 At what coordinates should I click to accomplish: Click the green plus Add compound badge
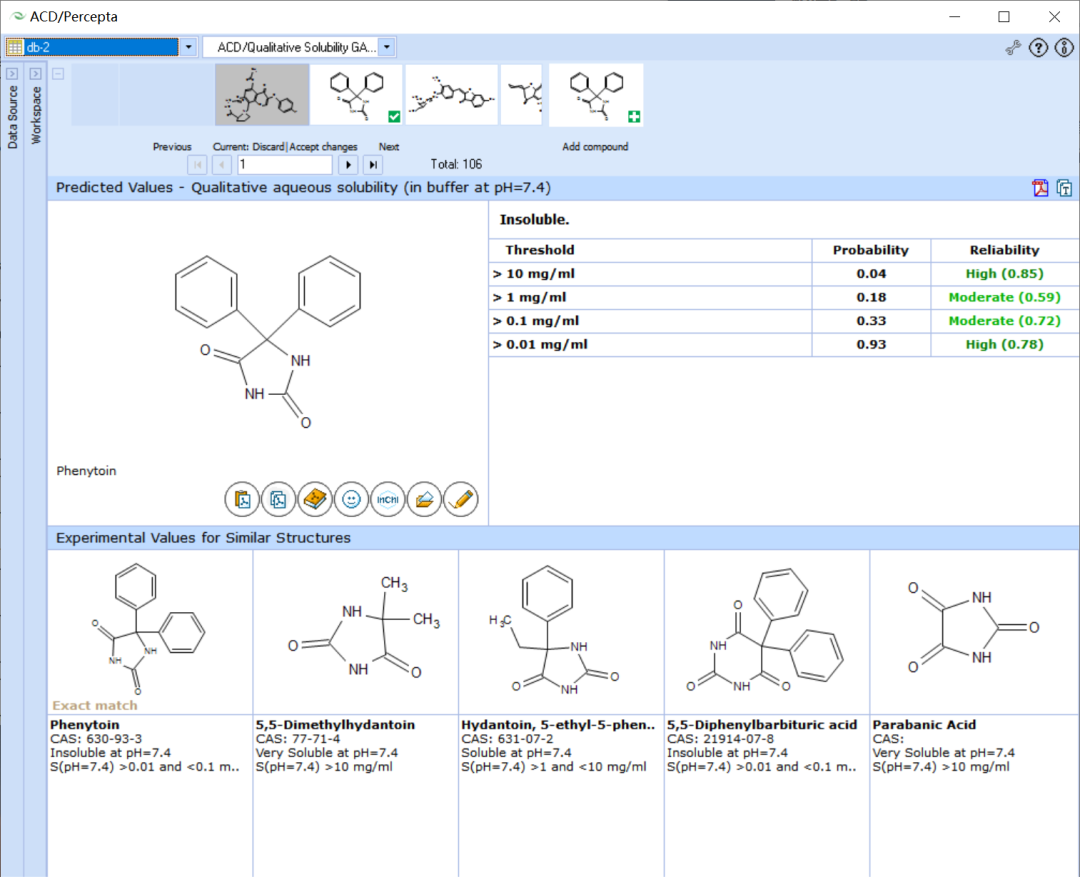[634, 116]
